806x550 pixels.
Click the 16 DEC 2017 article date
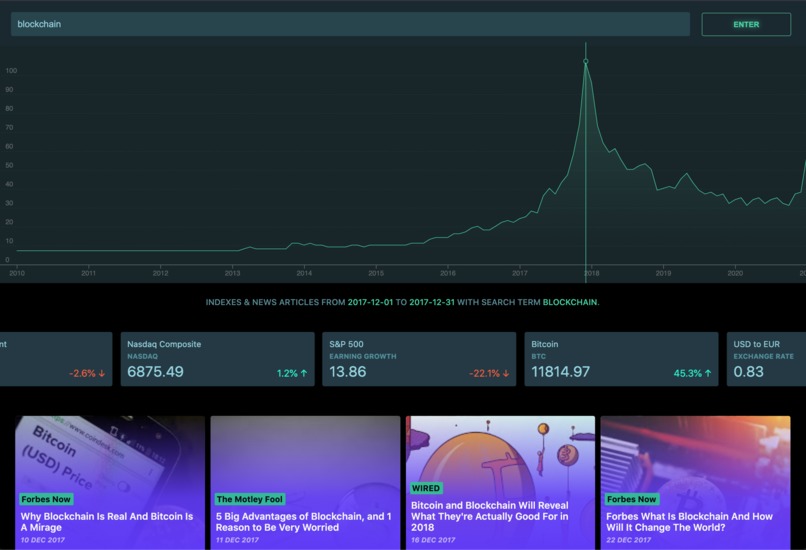coord(433,540)
